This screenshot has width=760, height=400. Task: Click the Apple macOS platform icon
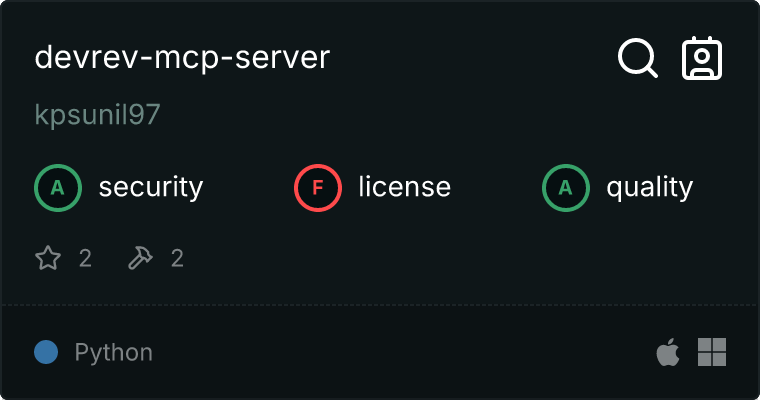pyautogui.click(x=667, y=352)
